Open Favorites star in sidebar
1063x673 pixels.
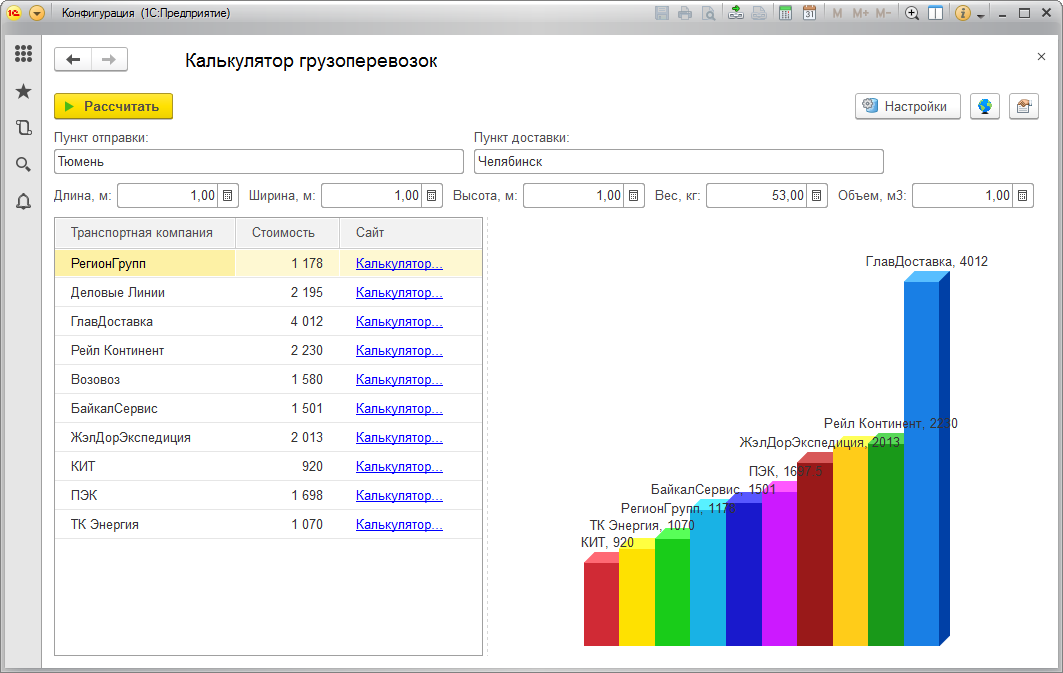[23, 91]
